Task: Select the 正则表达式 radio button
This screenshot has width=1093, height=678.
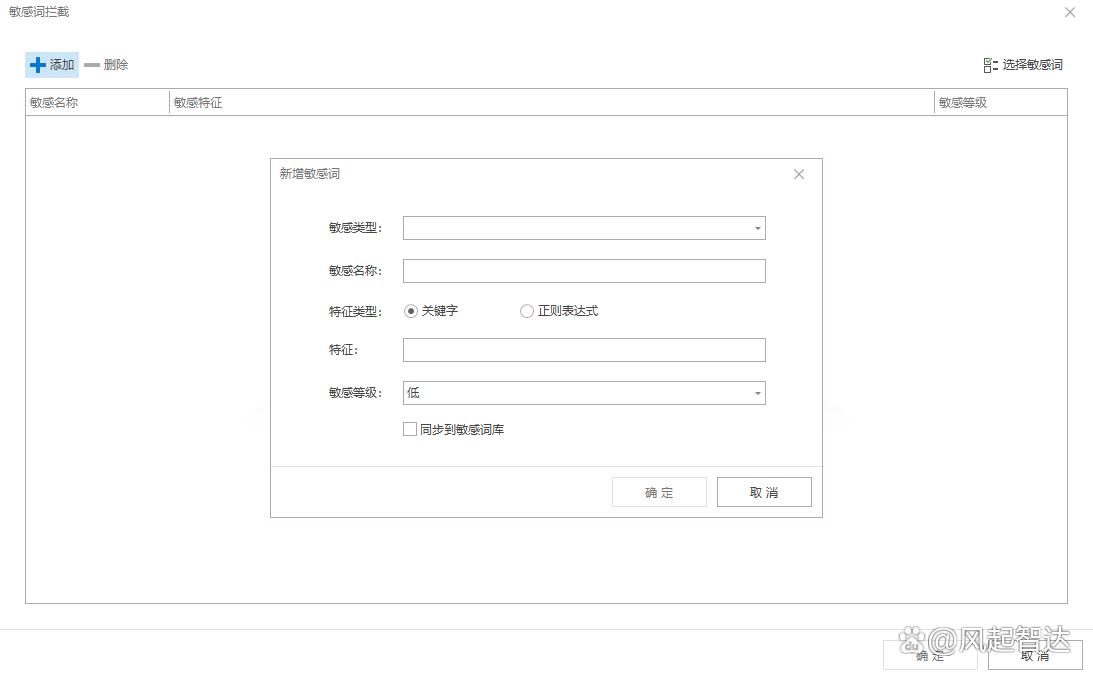Action: pyautogui.click(x=527, y=311)
